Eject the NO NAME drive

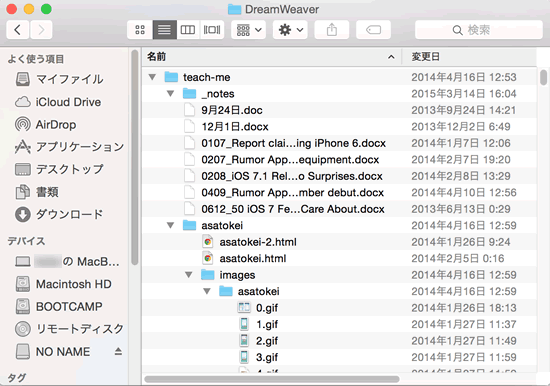pyautogui.click(x=118, y=351)
